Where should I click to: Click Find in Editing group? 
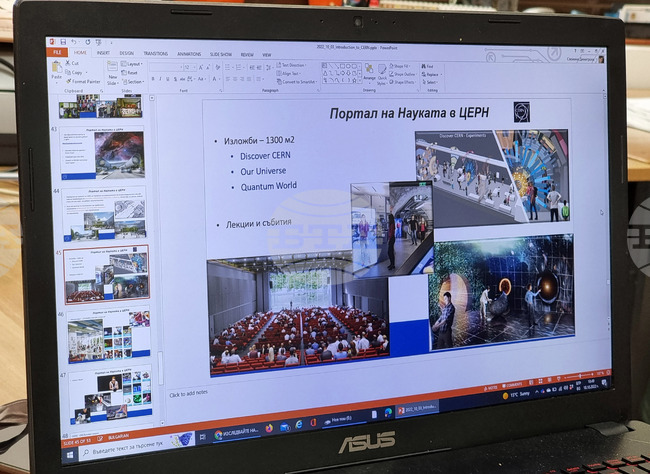[428, 66]
